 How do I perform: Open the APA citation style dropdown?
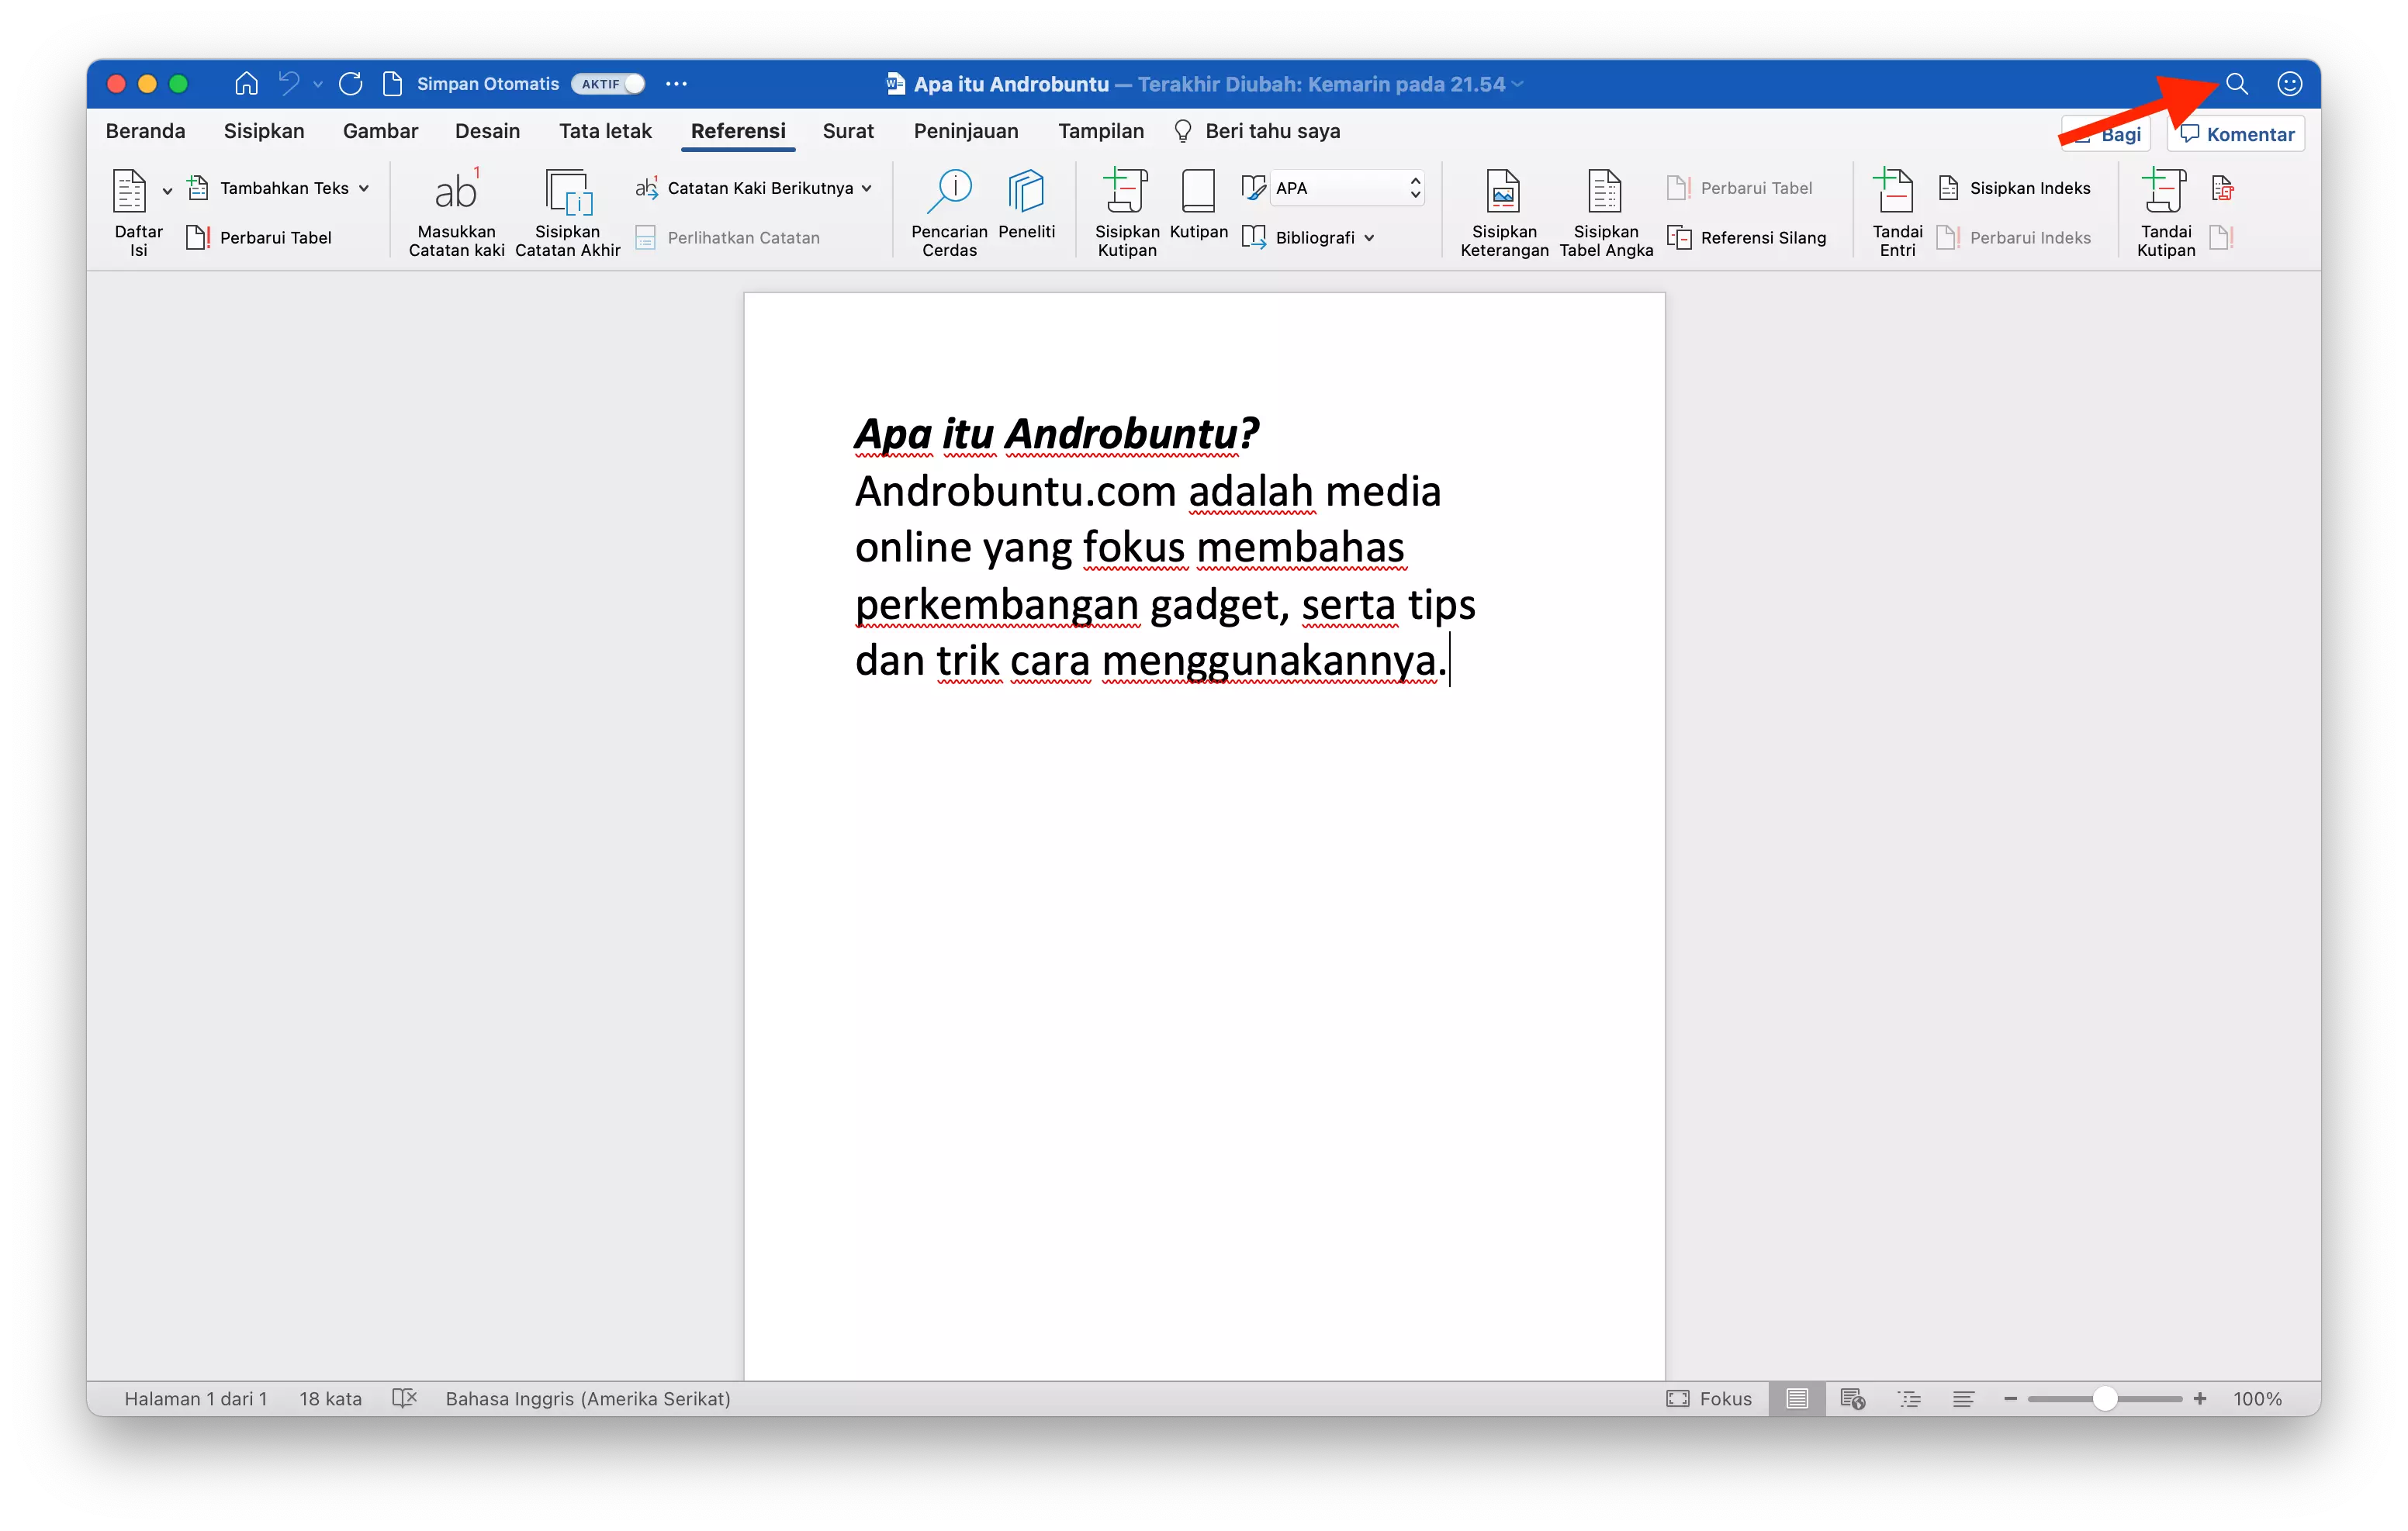click(1345, 187)
